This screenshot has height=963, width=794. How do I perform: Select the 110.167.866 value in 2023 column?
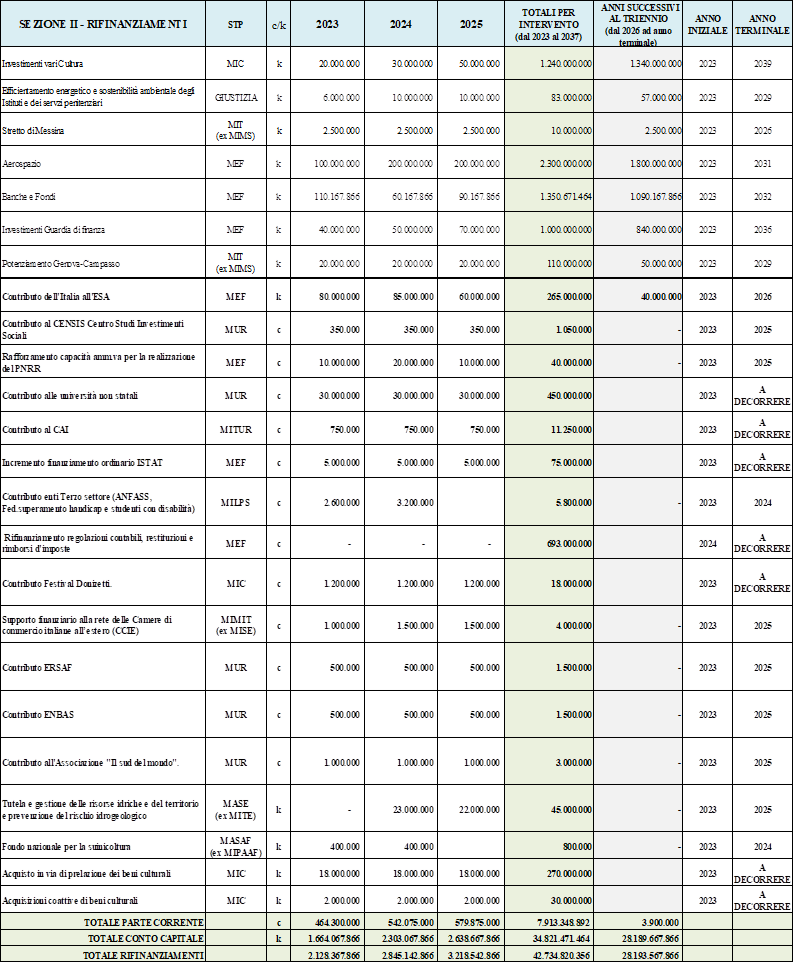335,196
